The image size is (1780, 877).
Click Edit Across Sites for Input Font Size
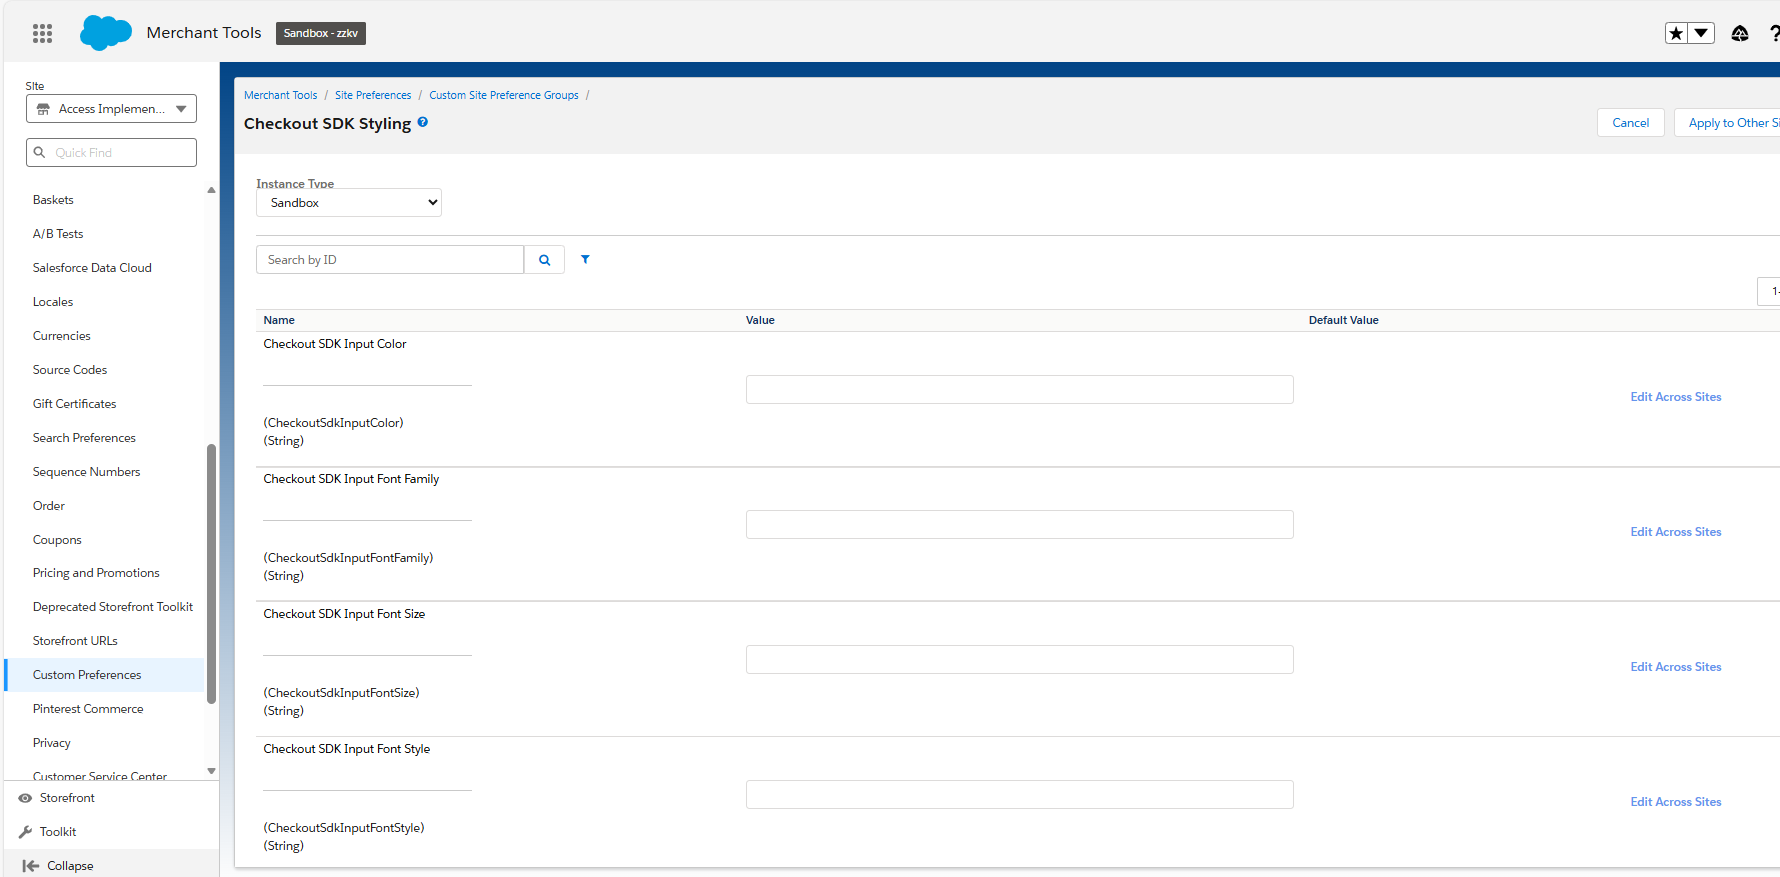point(1676,667)
